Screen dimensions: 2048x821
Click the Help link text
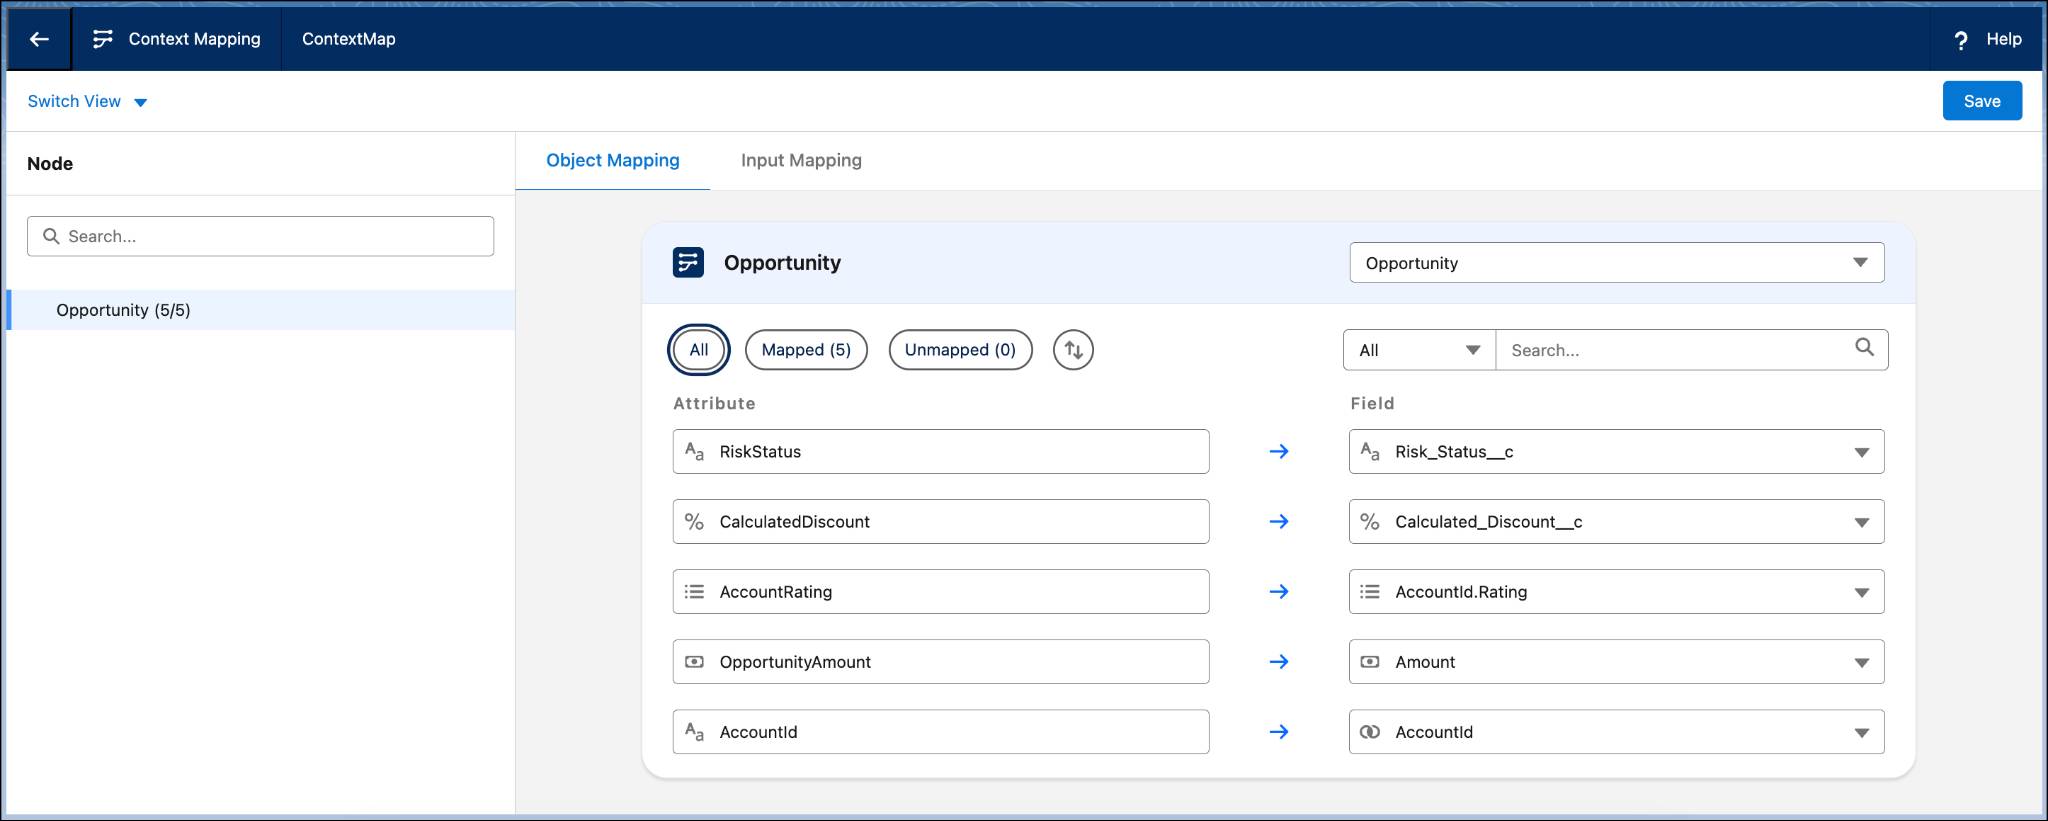(x=2004, y=39)
